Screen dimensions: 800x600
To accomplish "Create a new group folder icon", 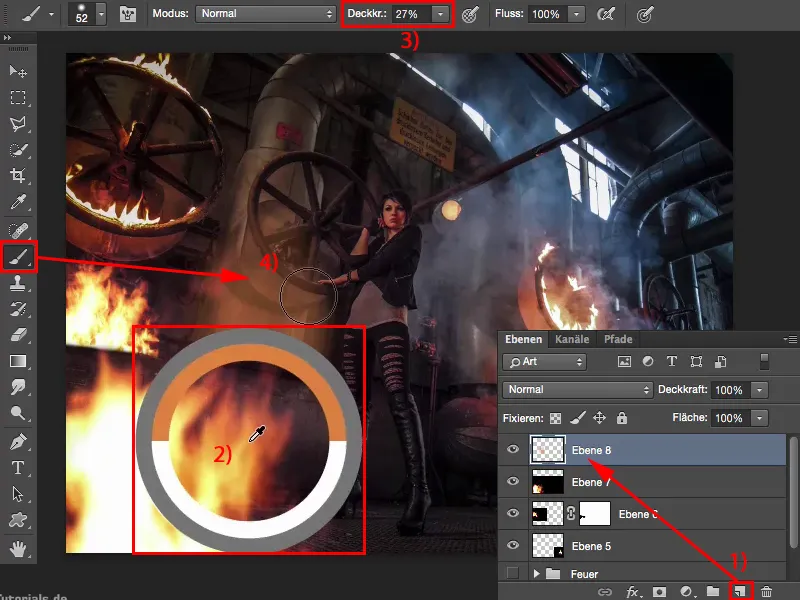I will pyautogui.click(x=713, y=591).
